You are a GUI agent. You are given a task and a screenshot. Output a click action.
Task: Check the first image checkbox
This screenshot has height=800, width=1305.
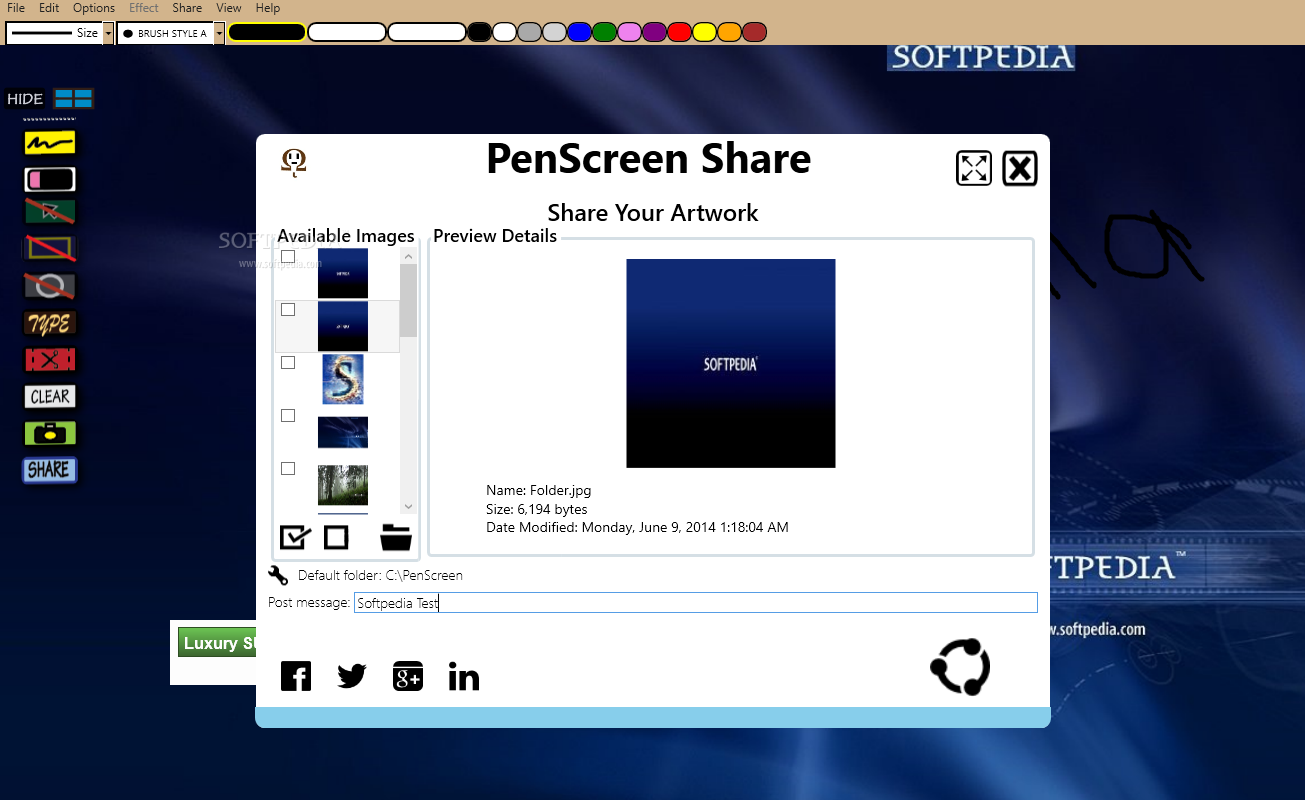point(288,257)
